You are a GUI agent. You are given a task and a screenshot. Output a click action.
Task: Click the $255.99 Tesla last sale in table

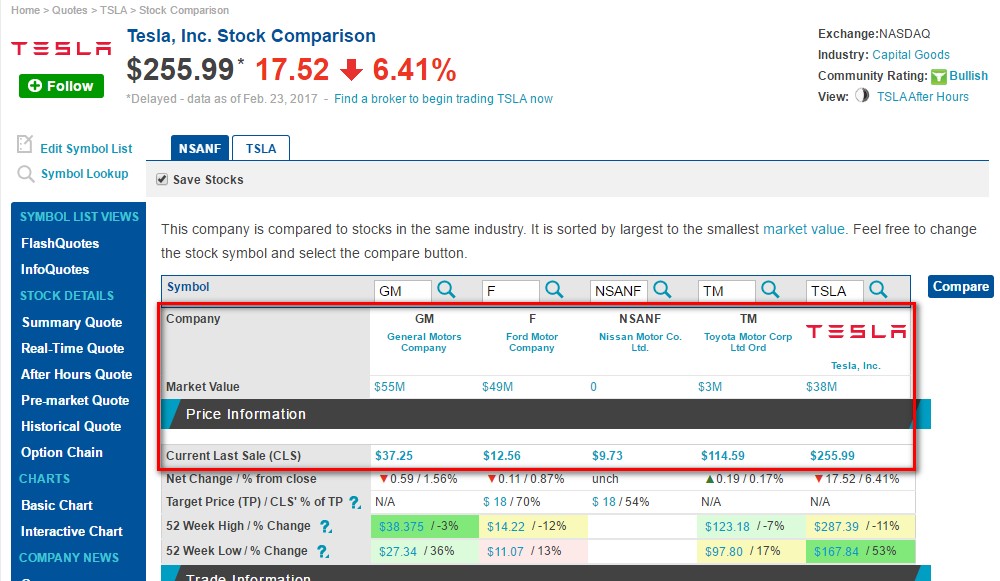[x=832, y=456]
